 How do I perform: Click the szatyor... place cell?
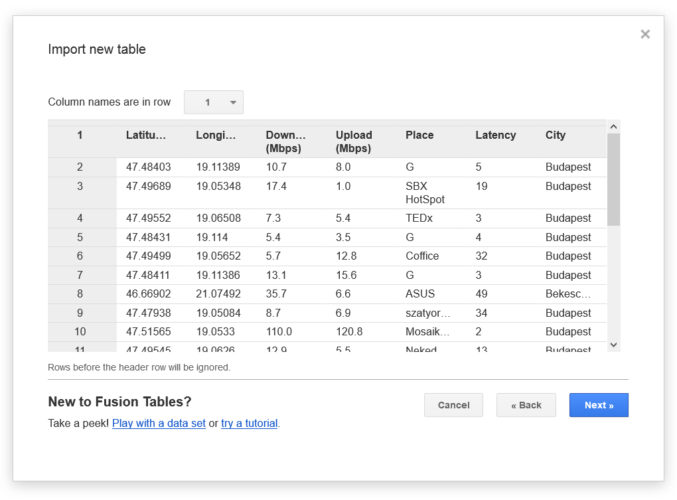(x=427, y=313)
